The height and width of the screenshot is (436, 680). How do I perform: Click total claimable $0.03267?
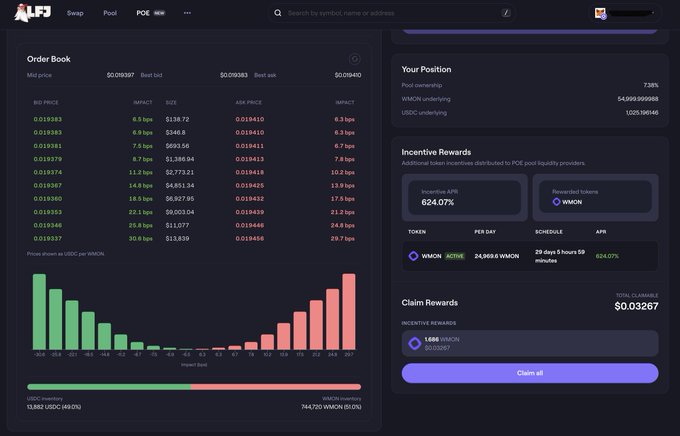[636, 306]
